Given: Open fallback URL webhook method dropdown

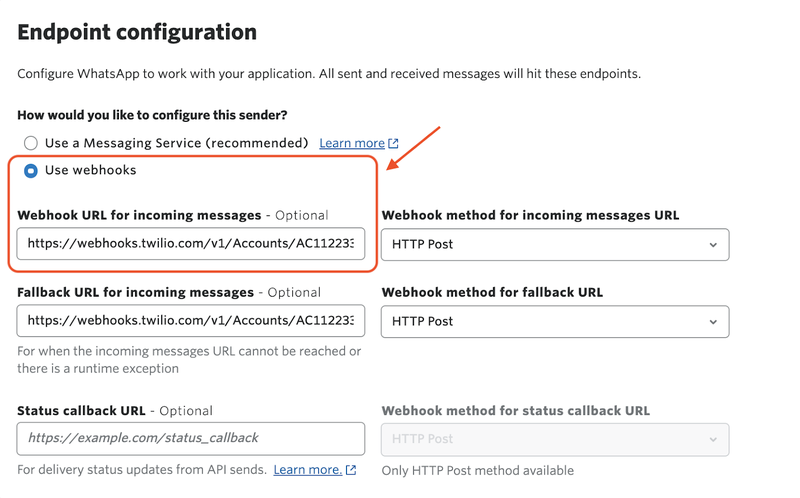Looking at the screenshot, I should [555, 321].
